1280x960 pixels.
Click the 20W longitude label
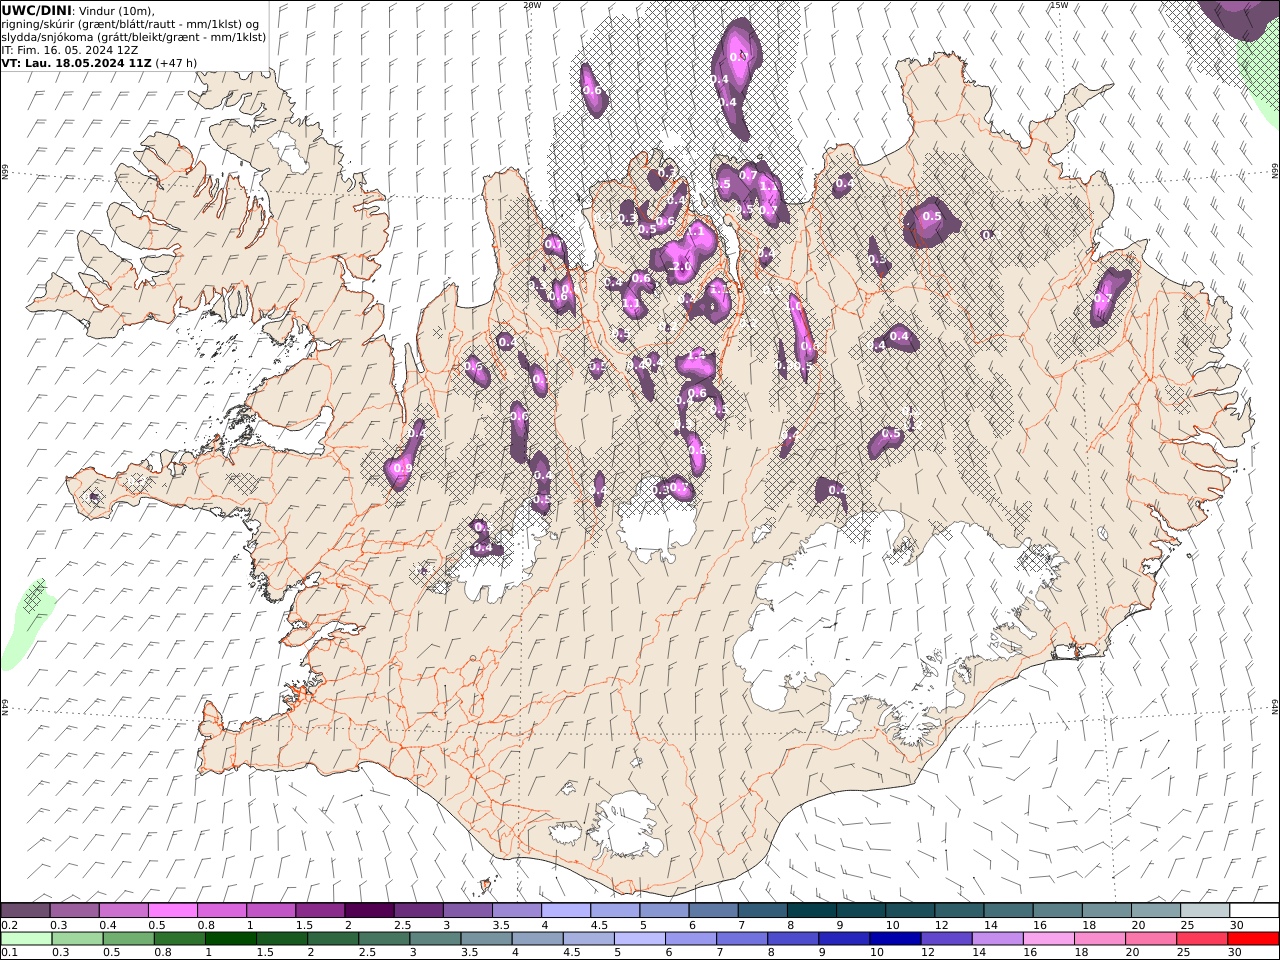point(533,5)
